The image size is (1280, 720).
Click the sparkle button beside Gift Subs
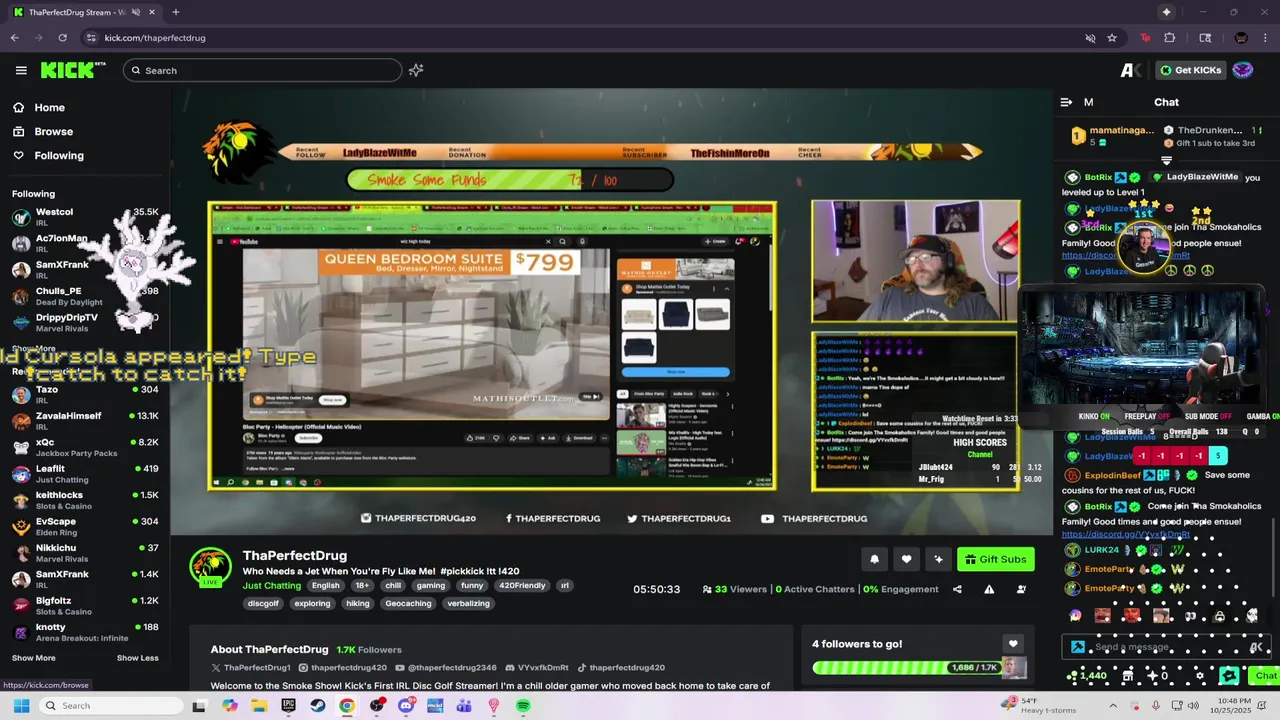938,559
